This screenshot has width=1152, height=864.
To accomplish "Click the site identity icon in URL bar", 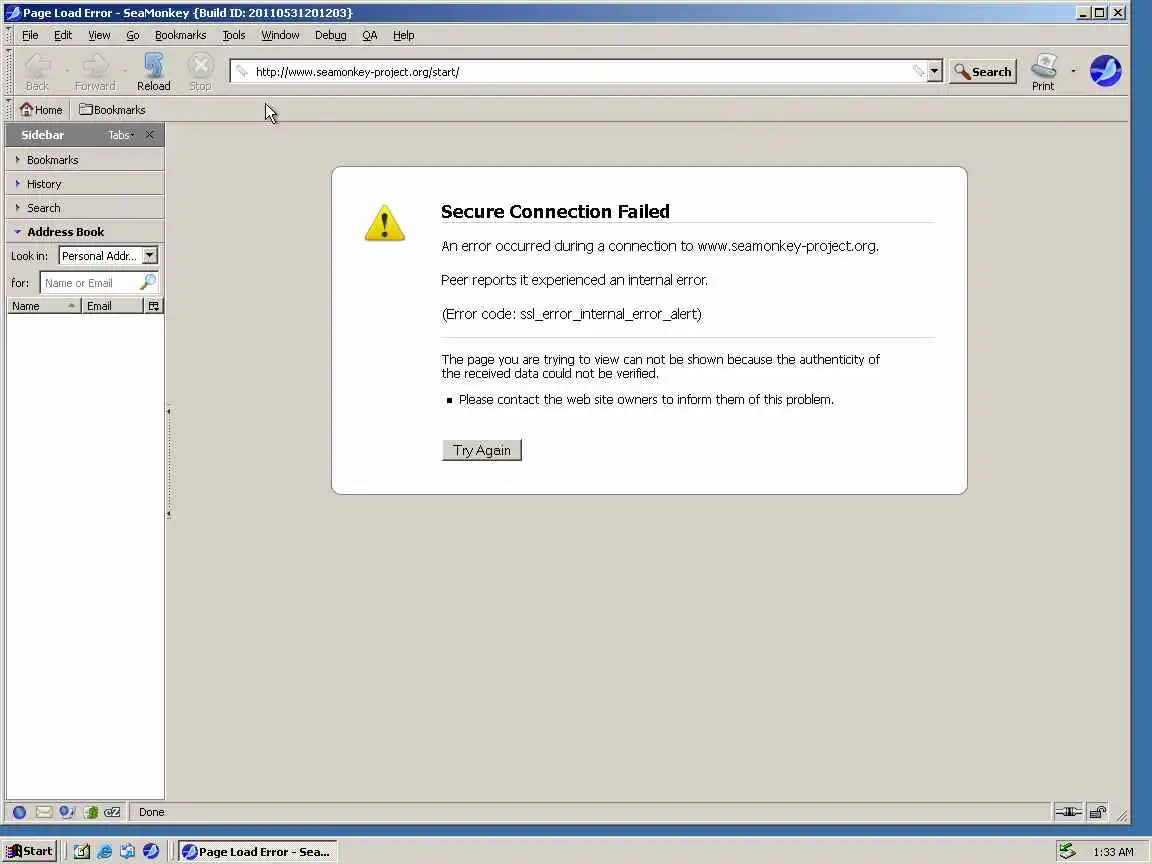I will (242, 71).
